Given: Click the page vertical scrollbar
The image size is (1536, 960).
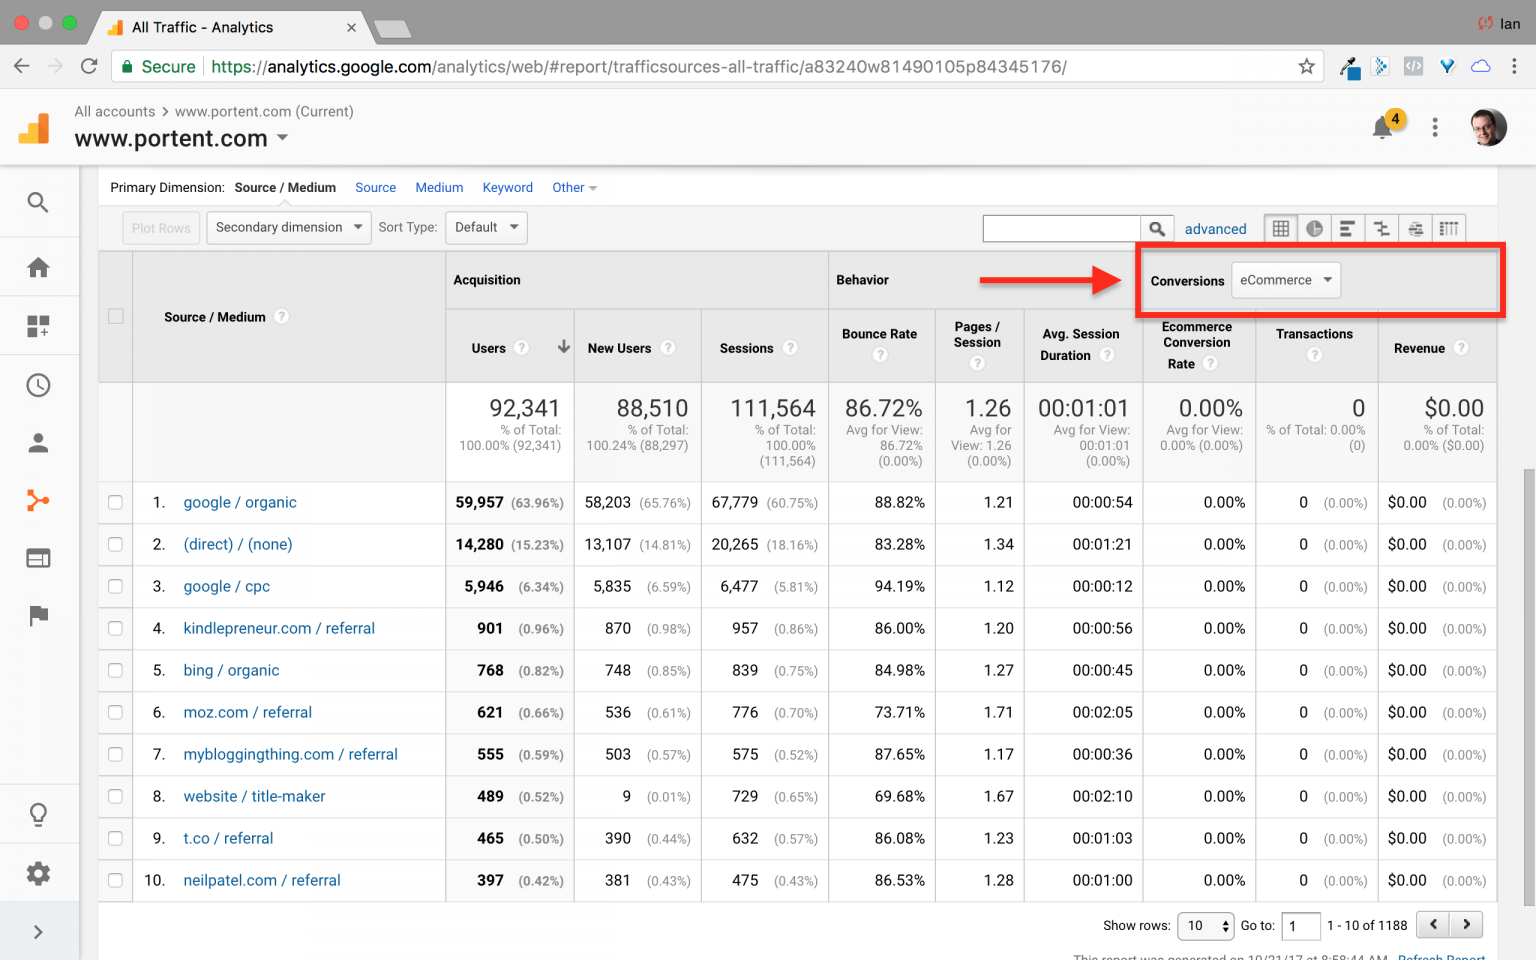Looking at the screenshot, I should pyautogui.click(x=1528, y=686).
